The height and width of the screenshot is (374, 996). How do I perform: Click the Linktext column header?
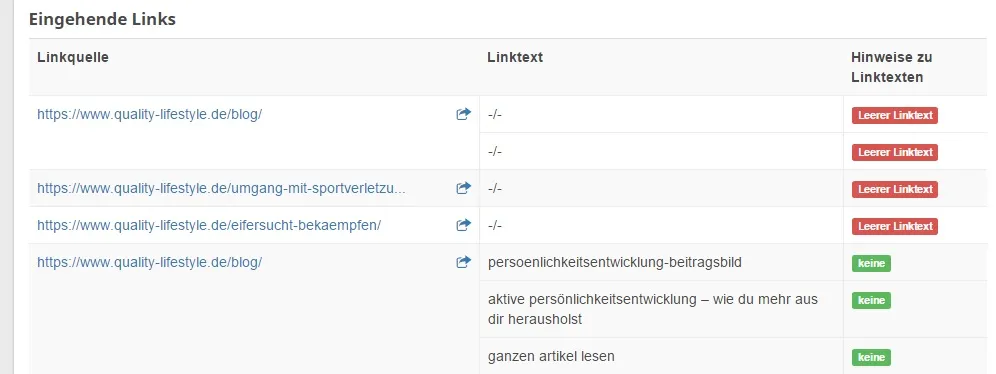coord(515,57)
